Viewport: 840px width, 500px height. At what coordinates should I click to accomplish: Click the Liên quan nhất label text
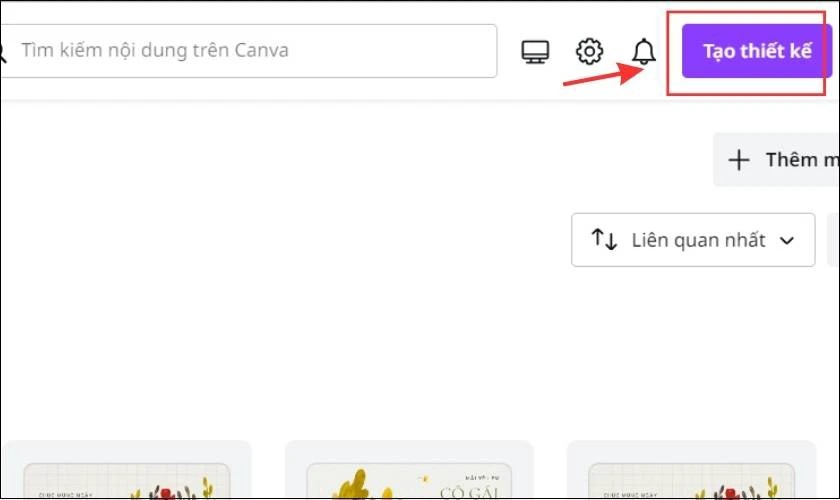(699, 240)
